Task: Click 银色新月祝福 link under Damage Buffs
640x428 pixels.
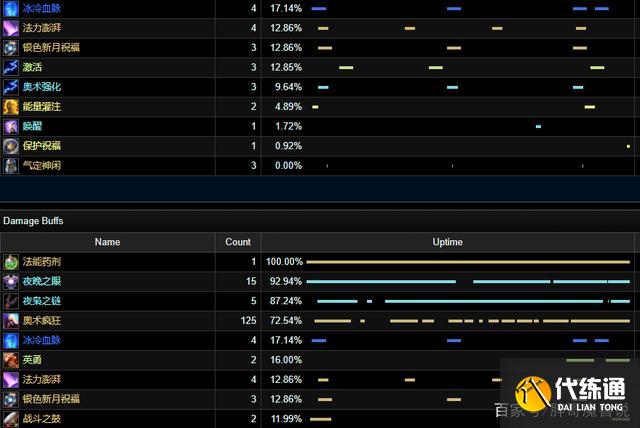Action: 50,398
